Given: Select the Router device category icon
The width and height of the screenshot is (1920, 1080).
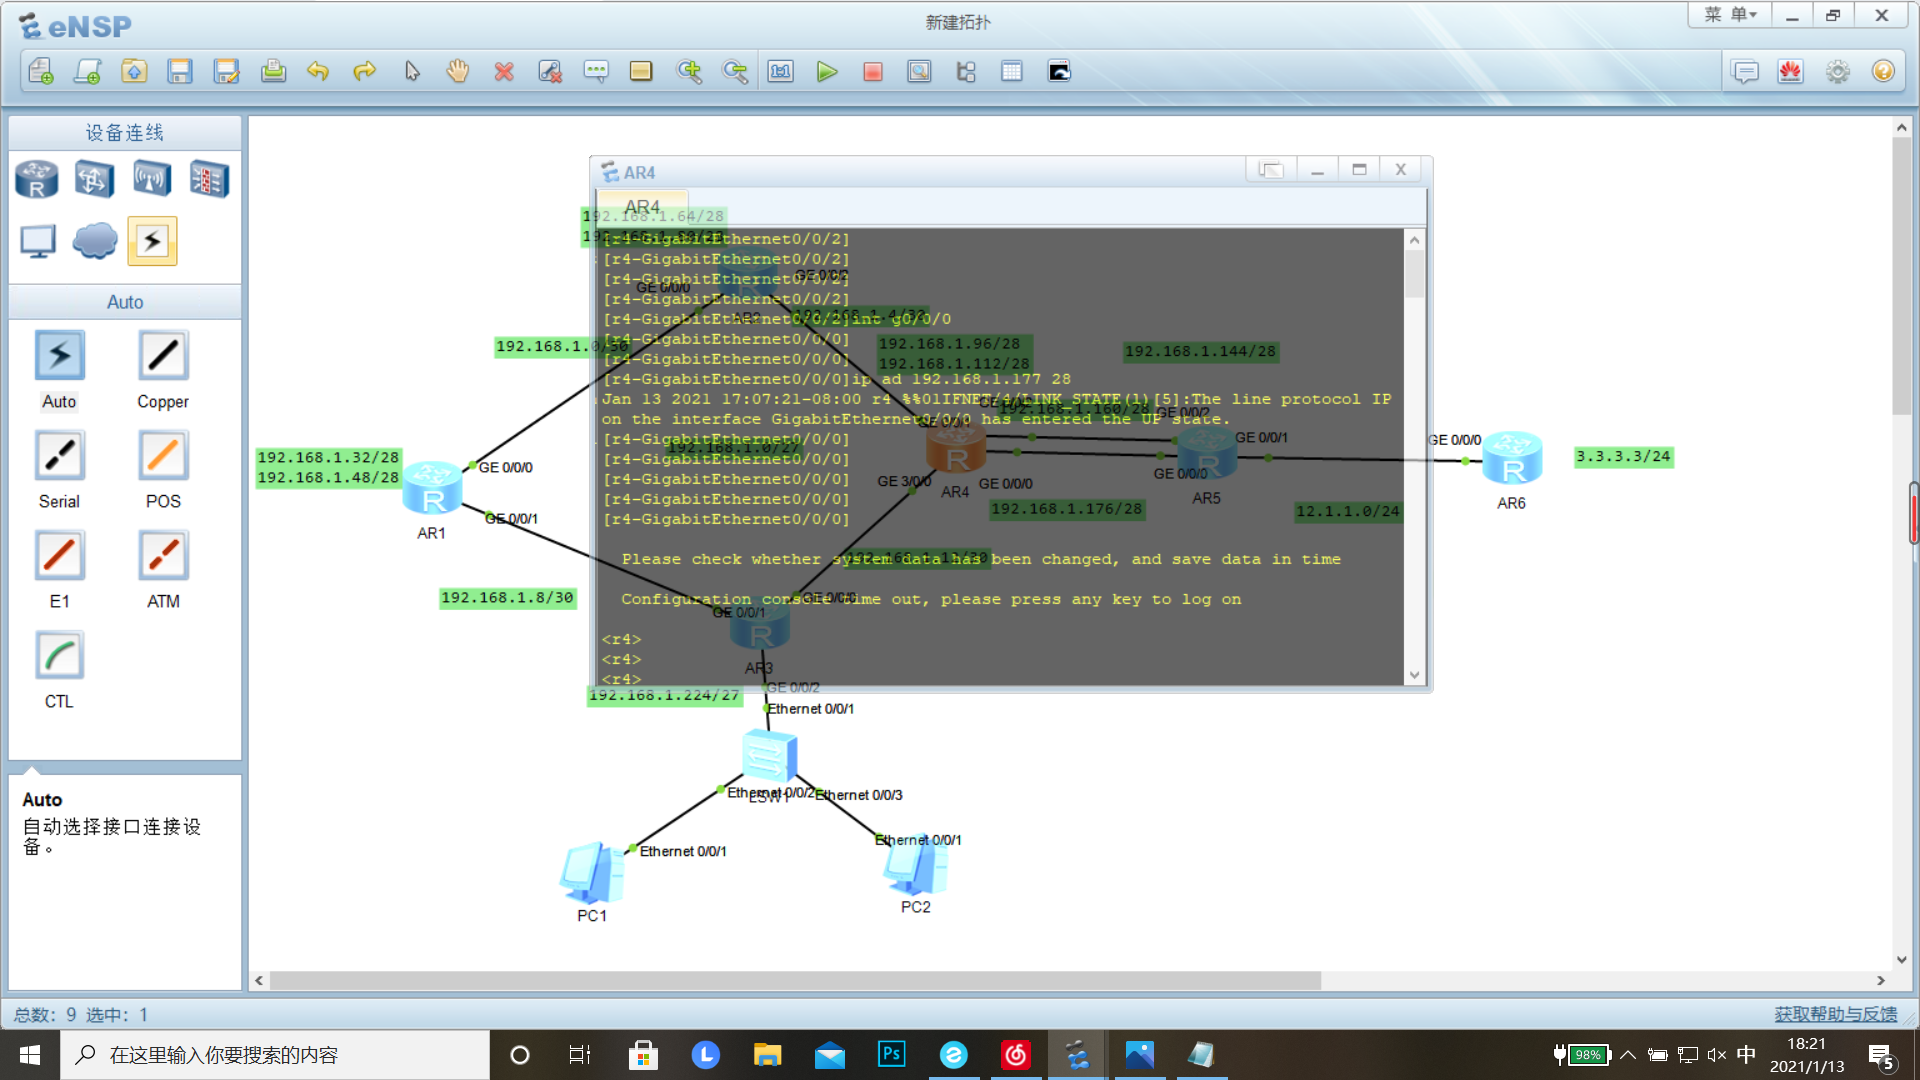Looking at the screenshot, I should click(37, 180).
